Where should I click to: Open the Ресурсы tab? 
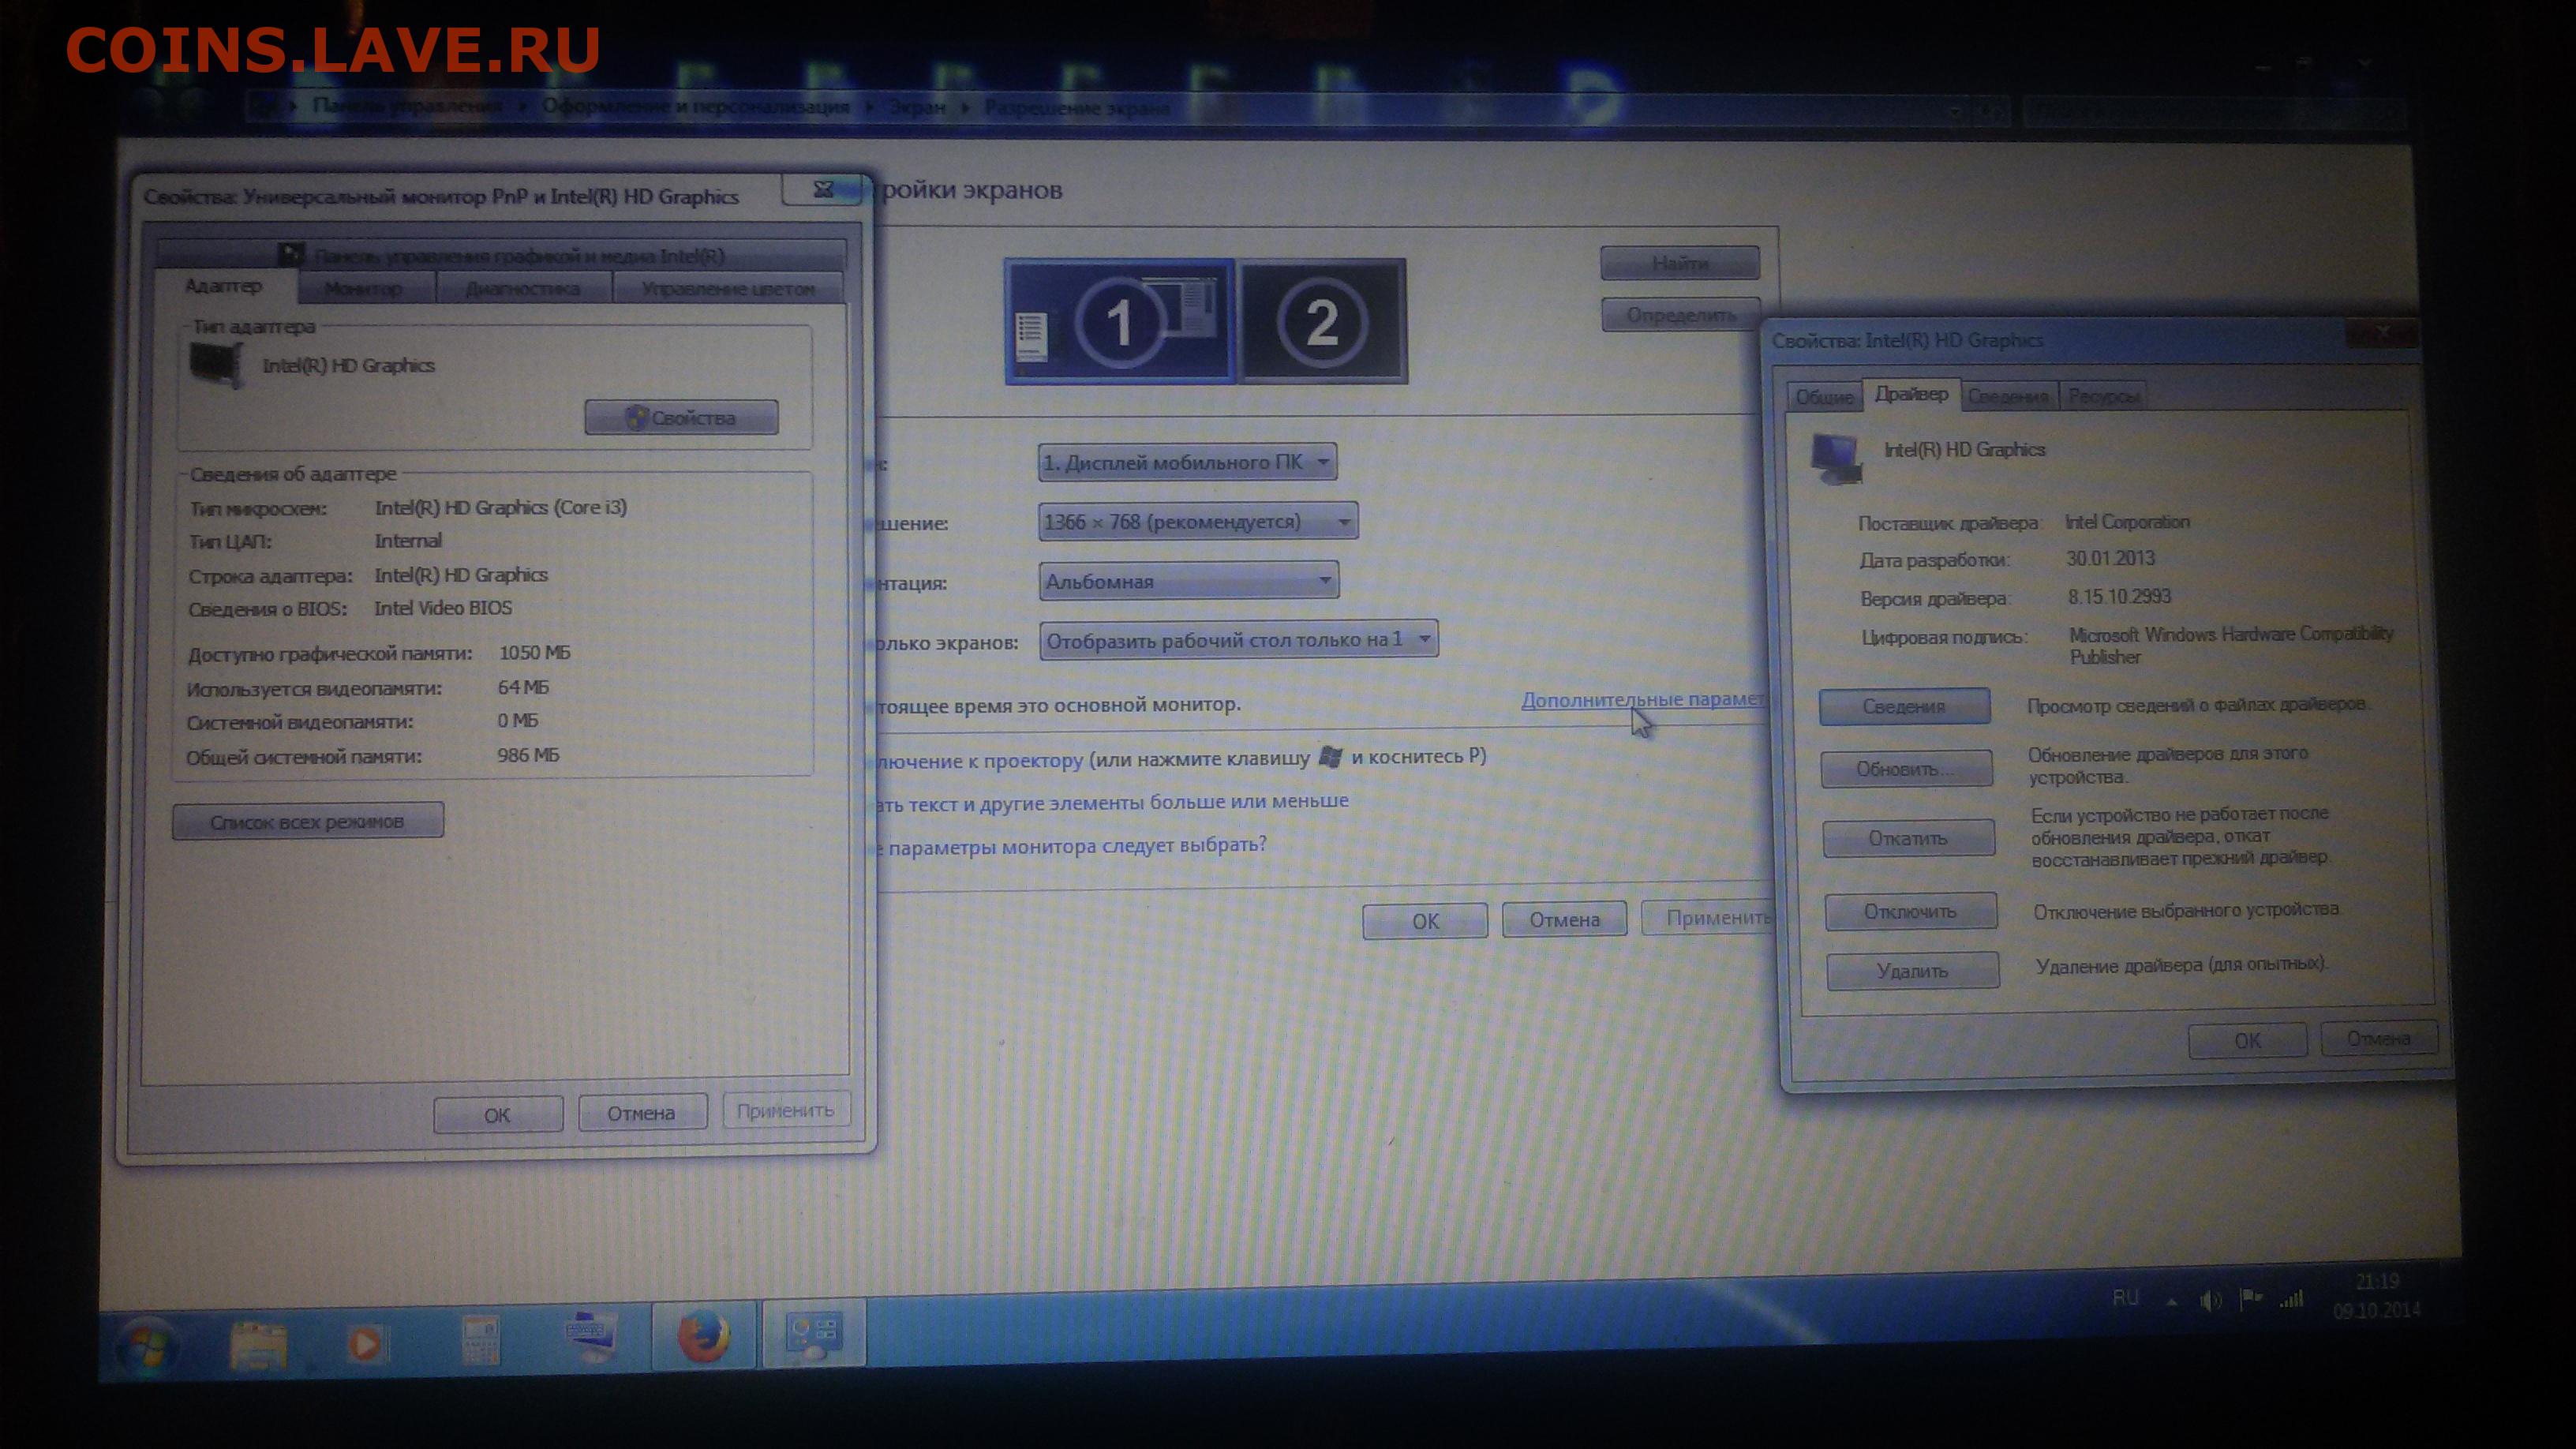coord(2104,397)
